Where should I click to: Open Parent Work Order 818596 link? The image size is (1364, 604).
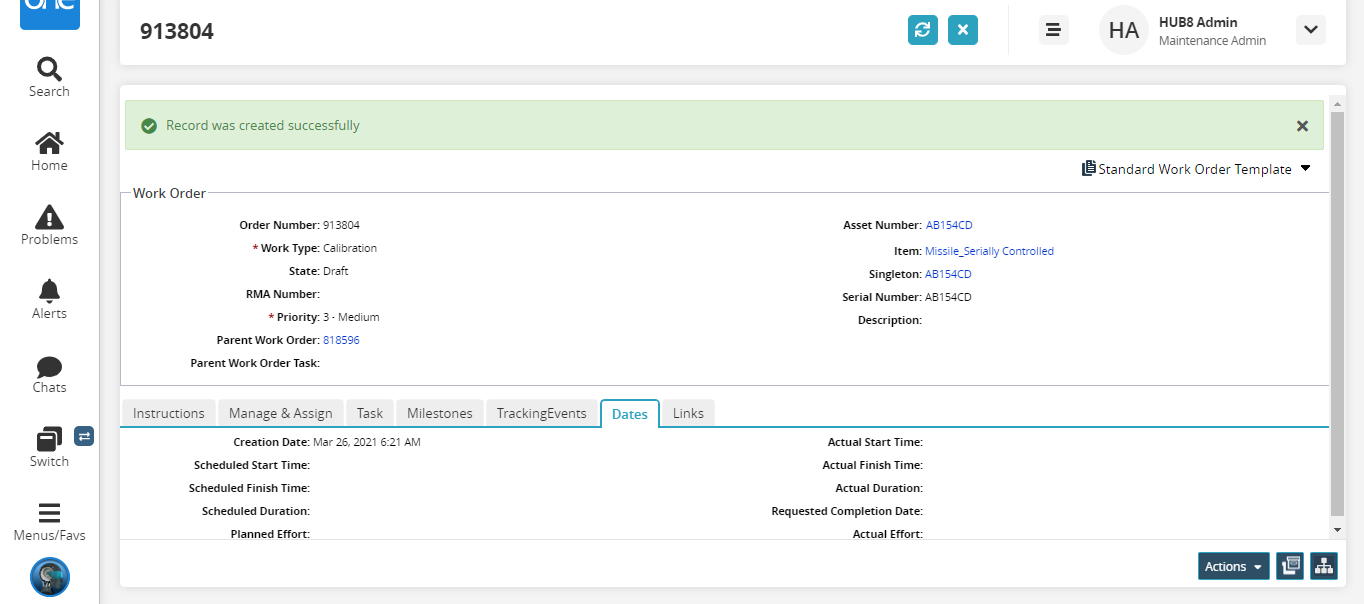pyautogui.click(x=341, y=340)
